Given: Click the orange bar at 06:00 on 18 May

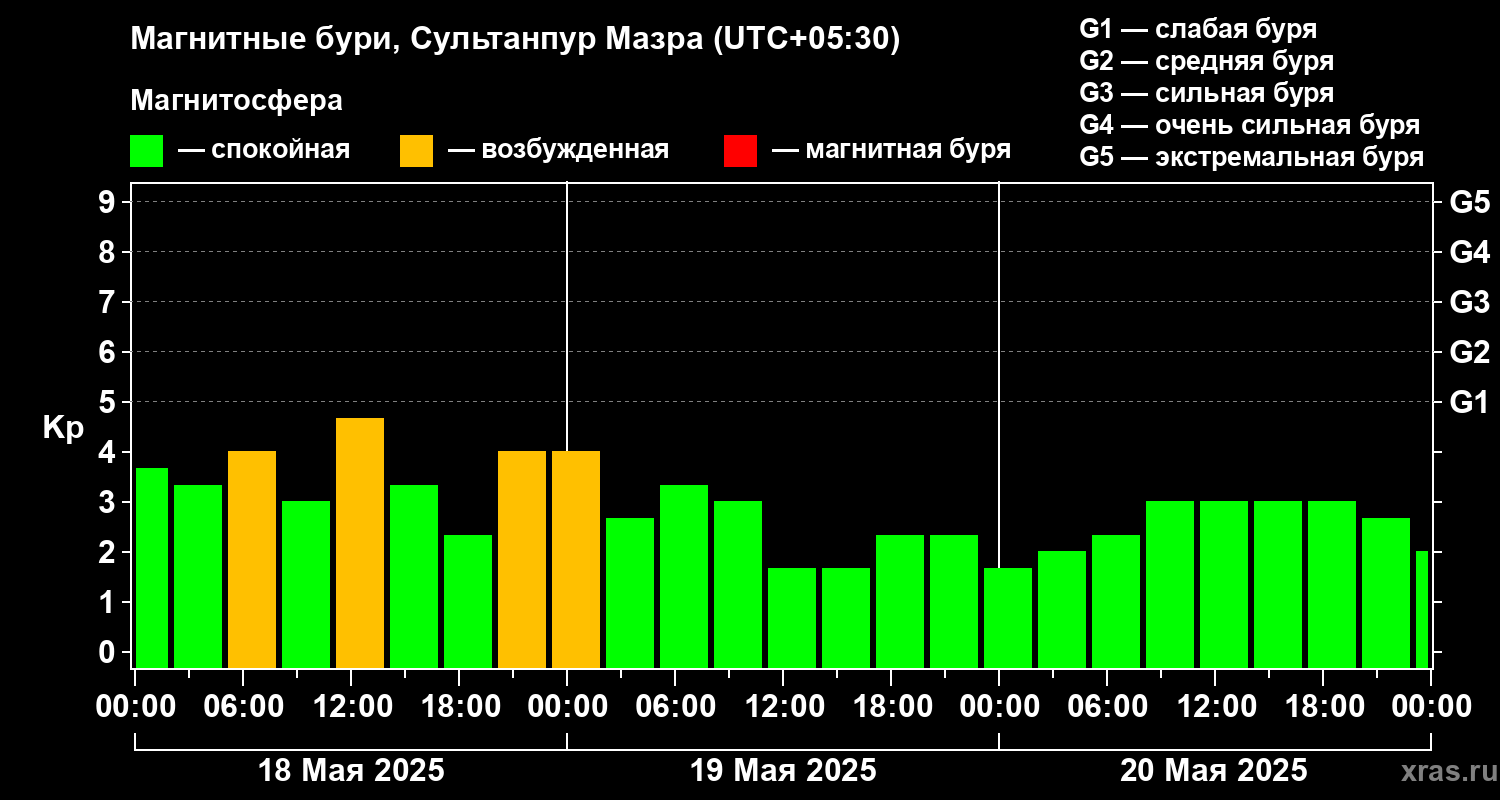Looking at the screenshot, I should 252,560.
